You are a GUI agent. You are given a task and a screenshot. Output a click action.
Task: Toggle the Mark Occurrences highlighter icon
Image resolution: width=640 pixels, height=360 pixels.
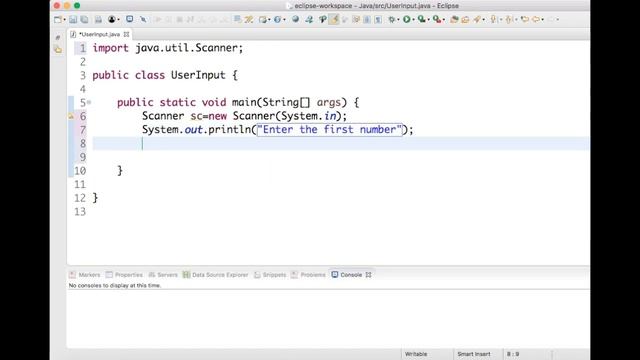point(334,19)
